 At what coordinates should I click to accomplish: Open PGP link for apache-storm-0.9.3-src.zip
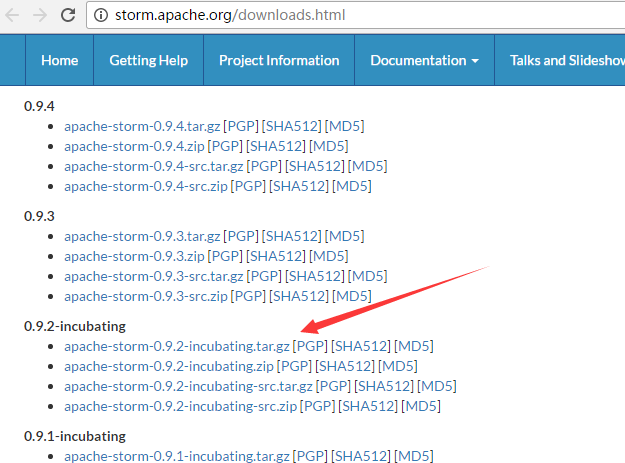[x=248, y=296]
